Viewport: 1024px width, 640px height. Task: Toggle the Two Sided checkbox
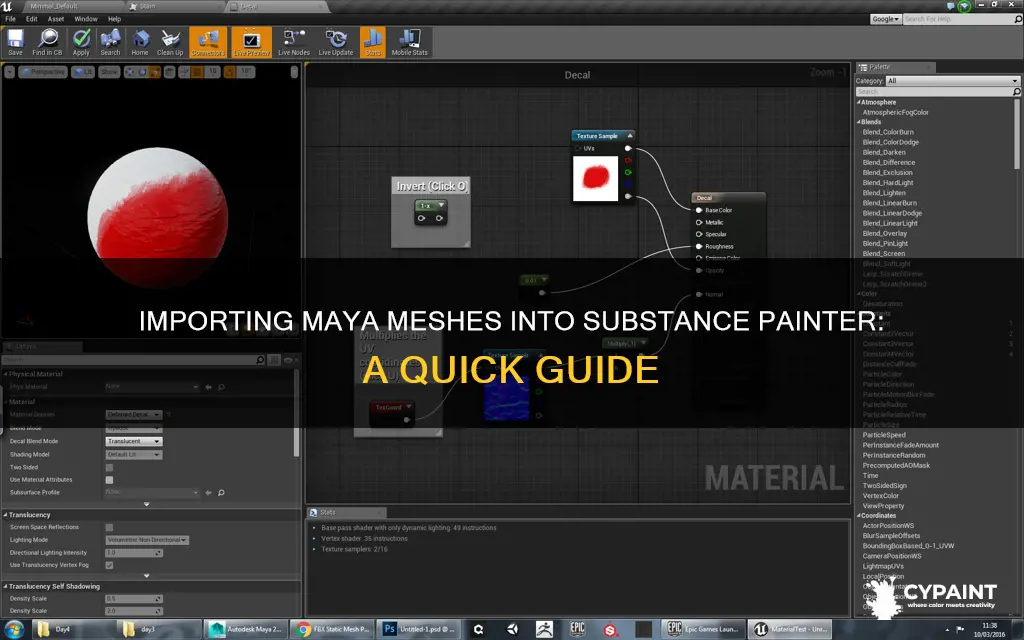click(x=109, y=468)
